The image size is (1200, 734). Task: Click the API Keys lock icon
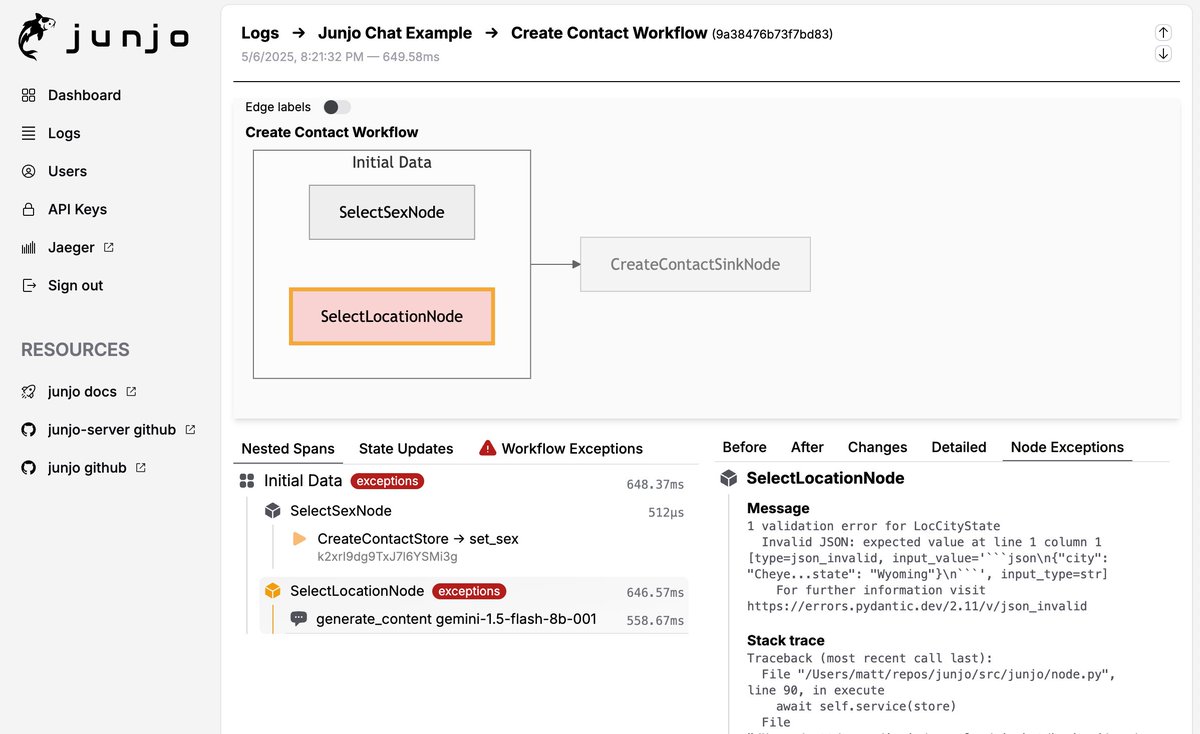pos(28,209)
